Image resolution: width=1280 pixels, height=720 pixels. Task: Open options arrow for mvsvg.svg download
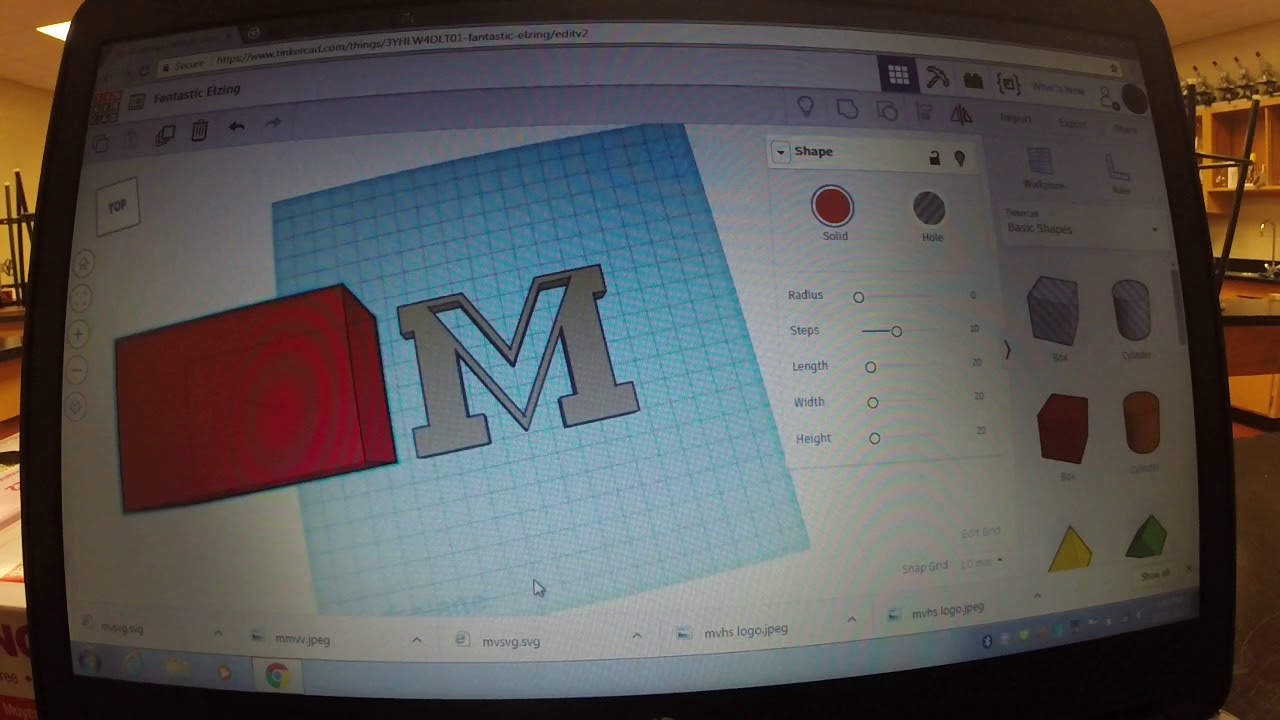[x=636, y=635]
